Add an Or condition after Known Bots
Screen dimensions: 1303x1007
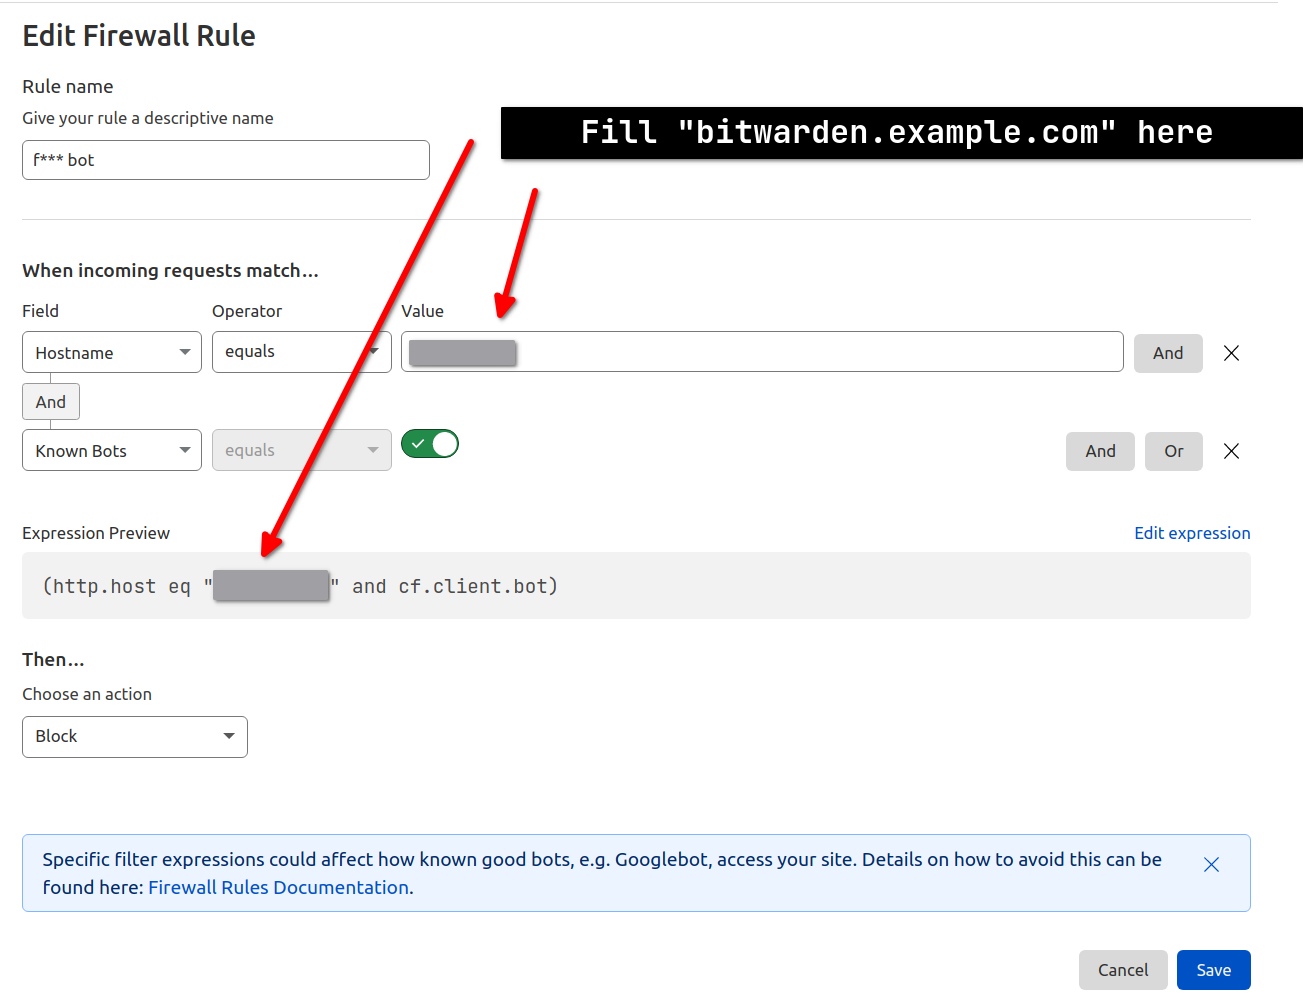coord(1173,451)
